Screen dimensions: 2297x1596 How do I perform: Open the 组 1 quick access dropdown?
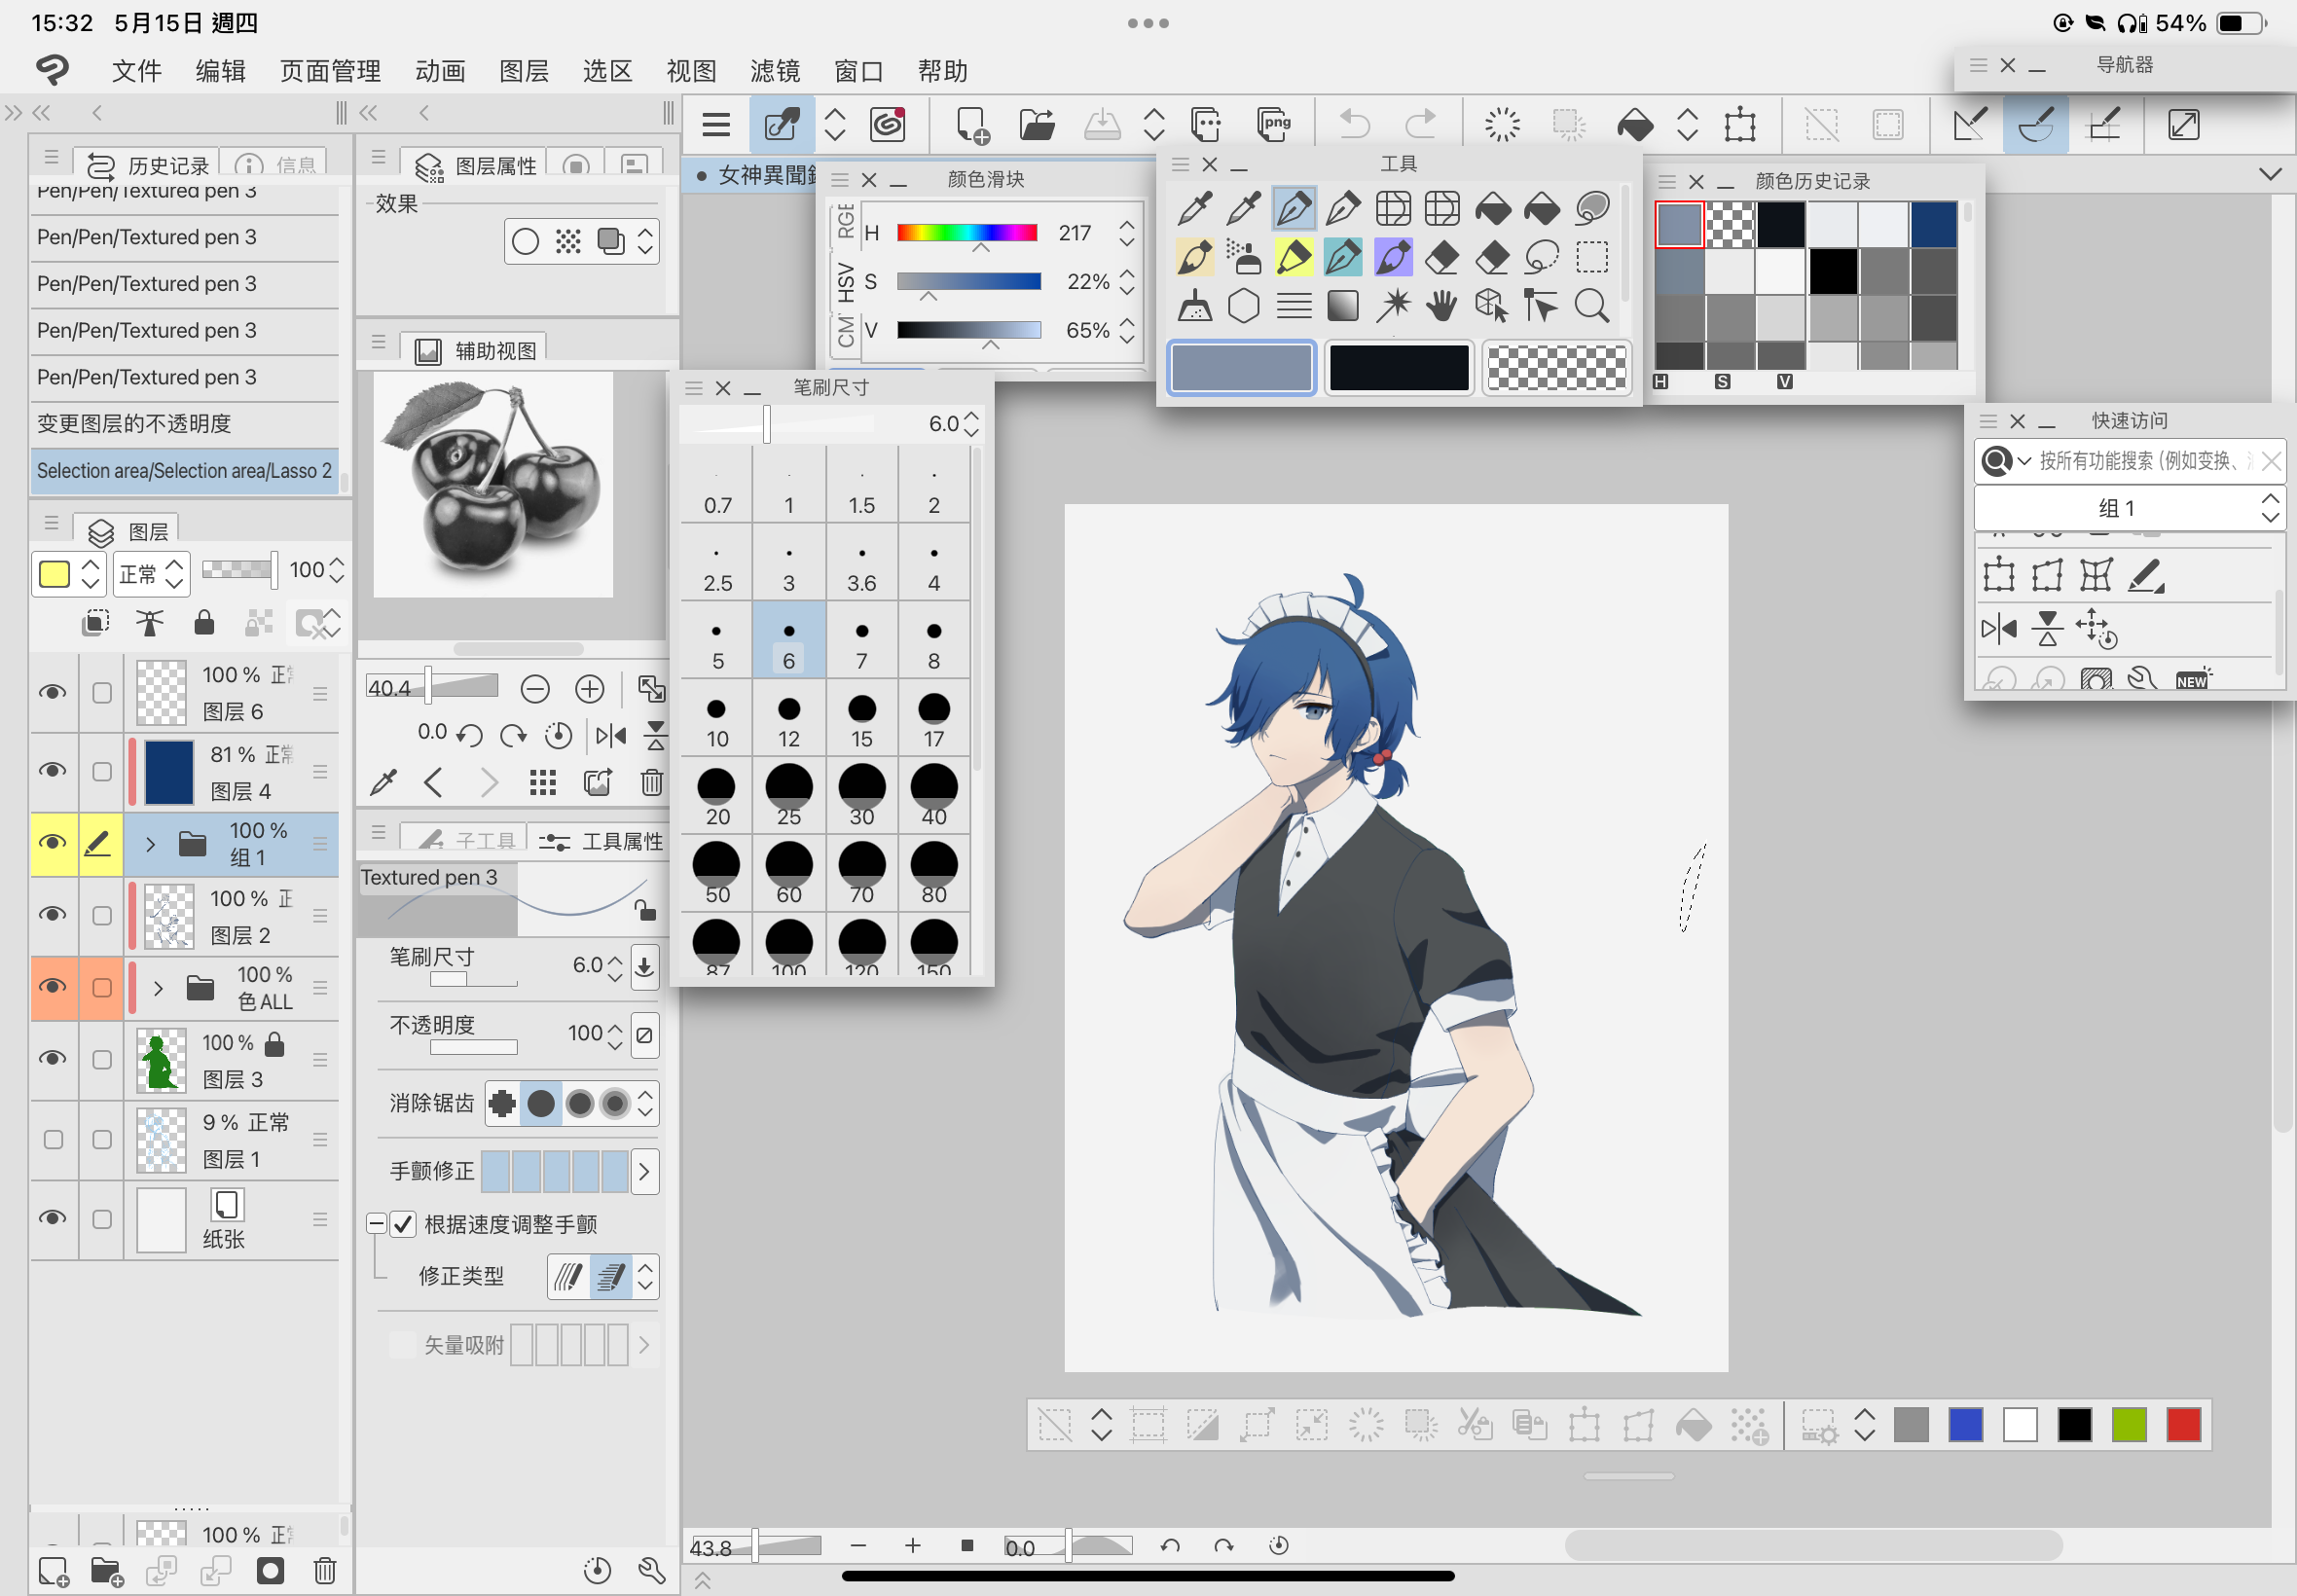2129,508
